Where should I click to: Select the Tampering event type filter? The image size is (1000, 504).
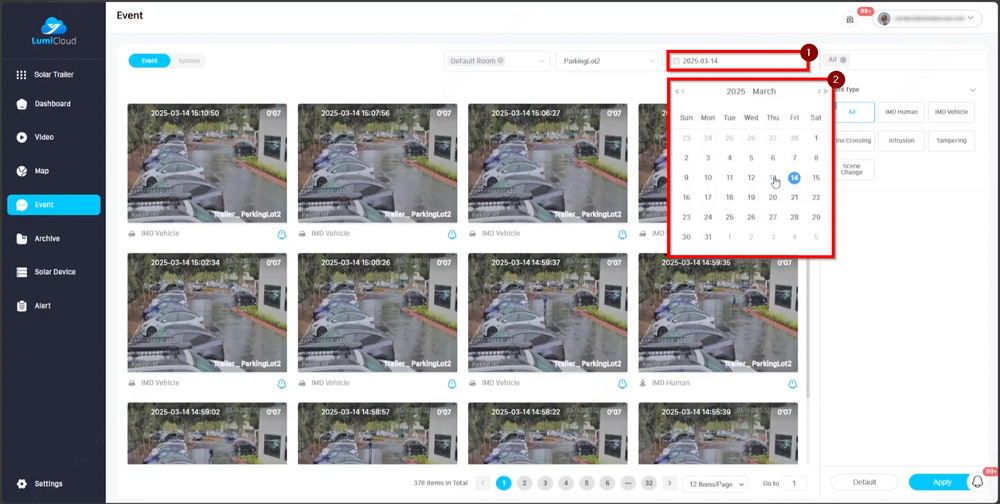coord(951,140)
